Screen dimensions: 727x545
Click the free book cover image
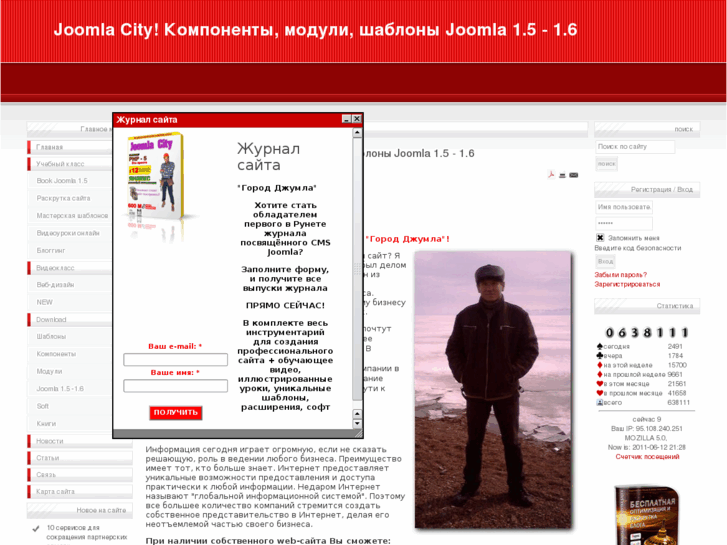647,515
